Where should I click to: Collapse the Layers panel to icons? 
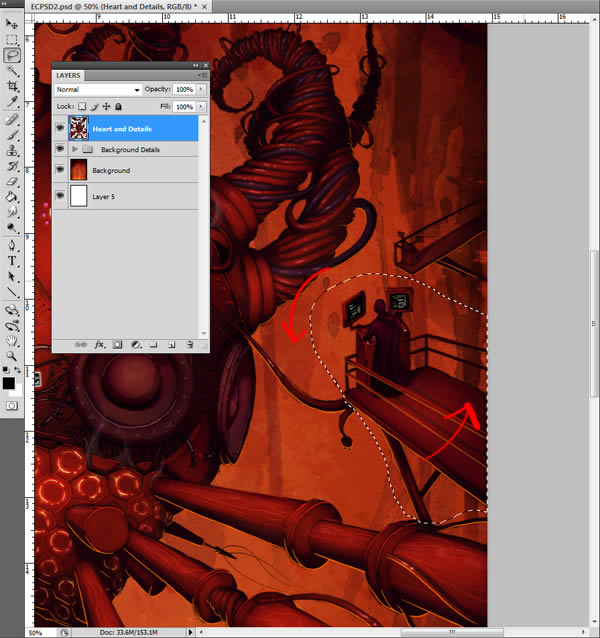[x=196, y=65]
